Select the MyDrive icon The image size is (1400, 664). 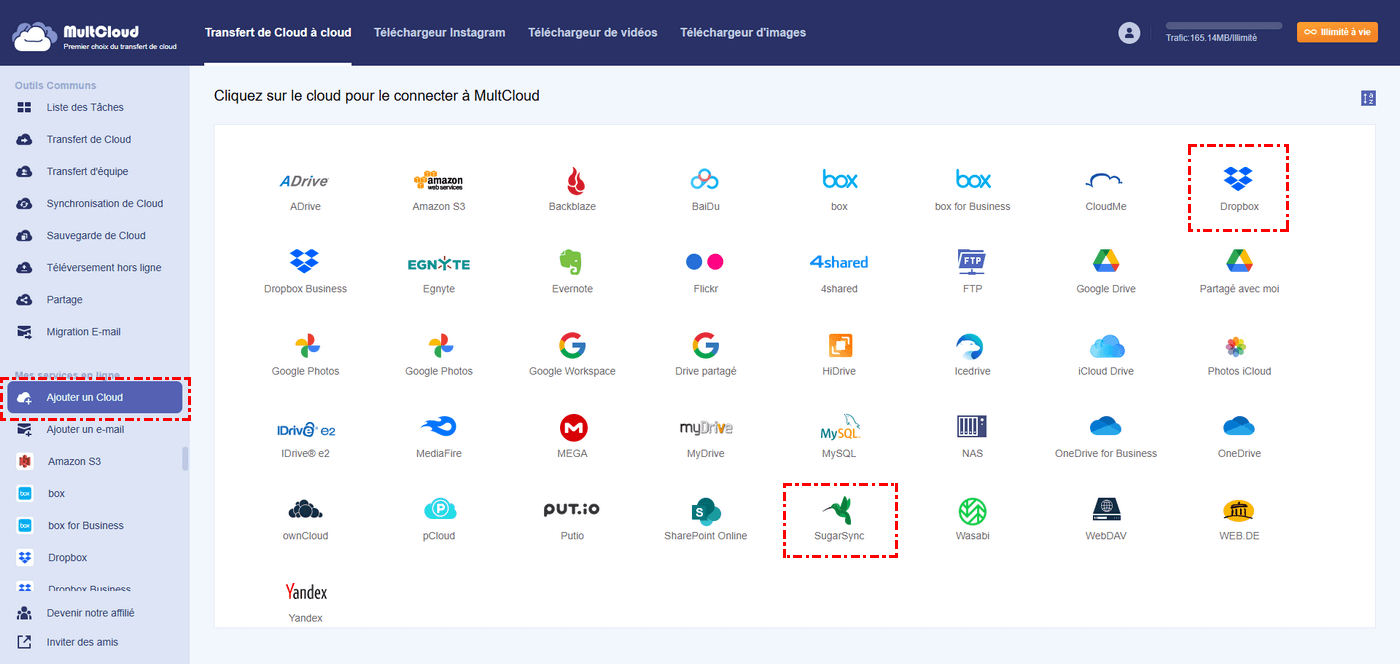tap(706, 428)
